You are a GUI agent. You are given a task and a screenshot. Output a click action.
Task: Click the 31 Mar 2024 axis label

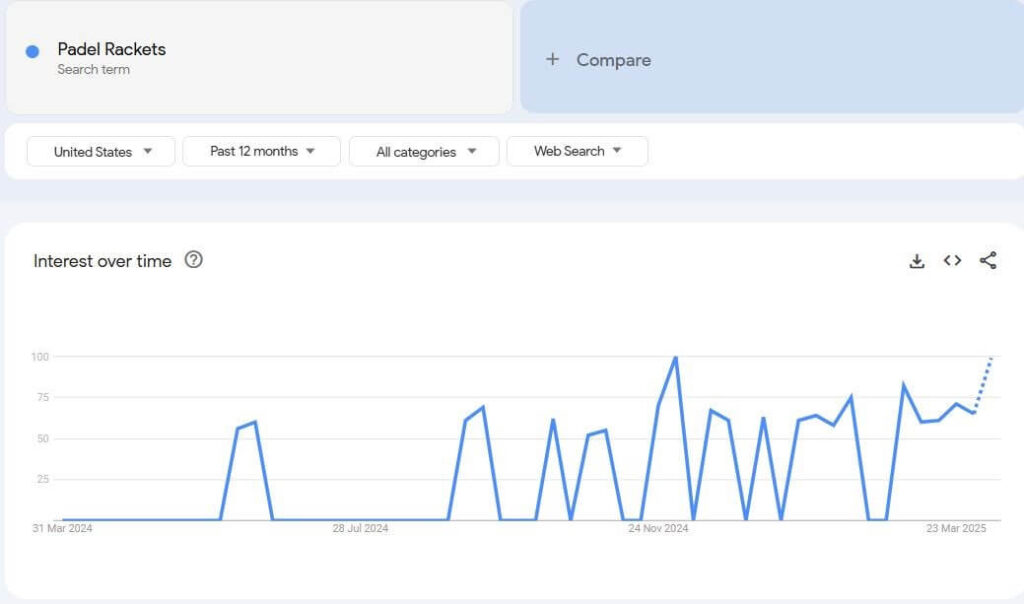click(62, 529)
